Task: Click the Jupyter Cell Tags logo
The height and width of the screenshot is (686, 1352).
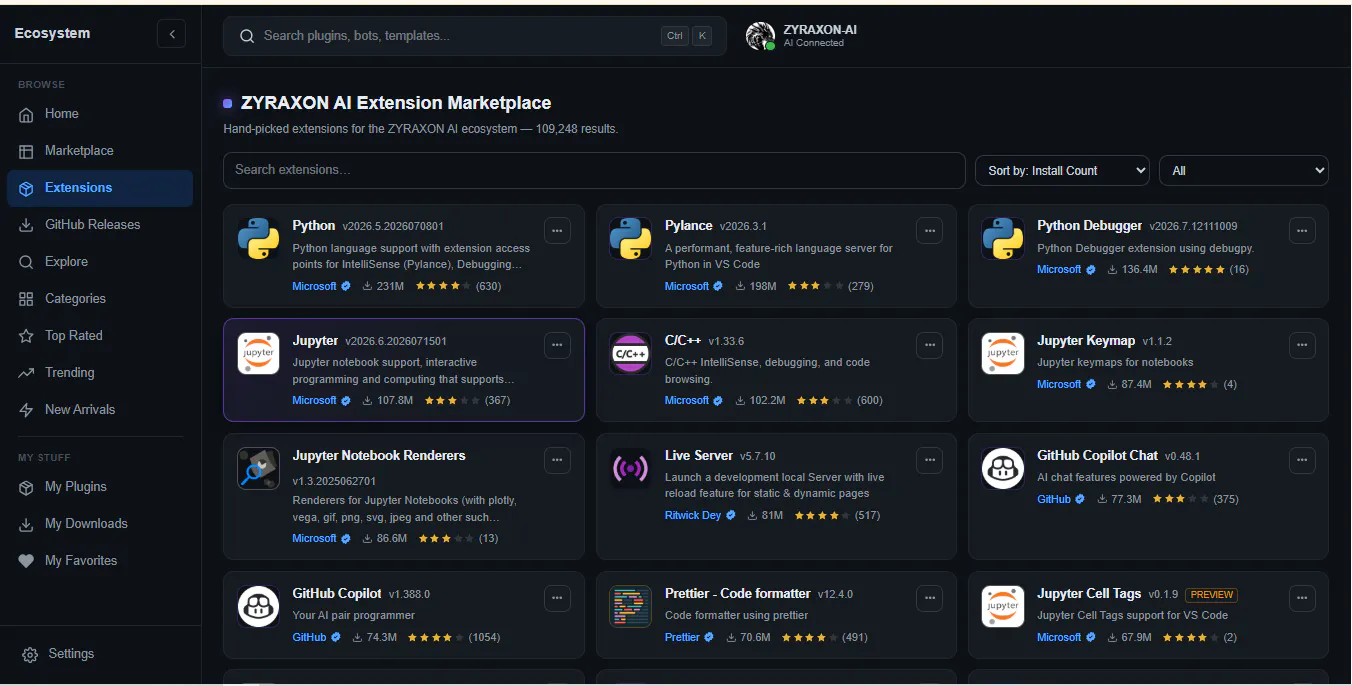Action: click(x=1002, y=606)
